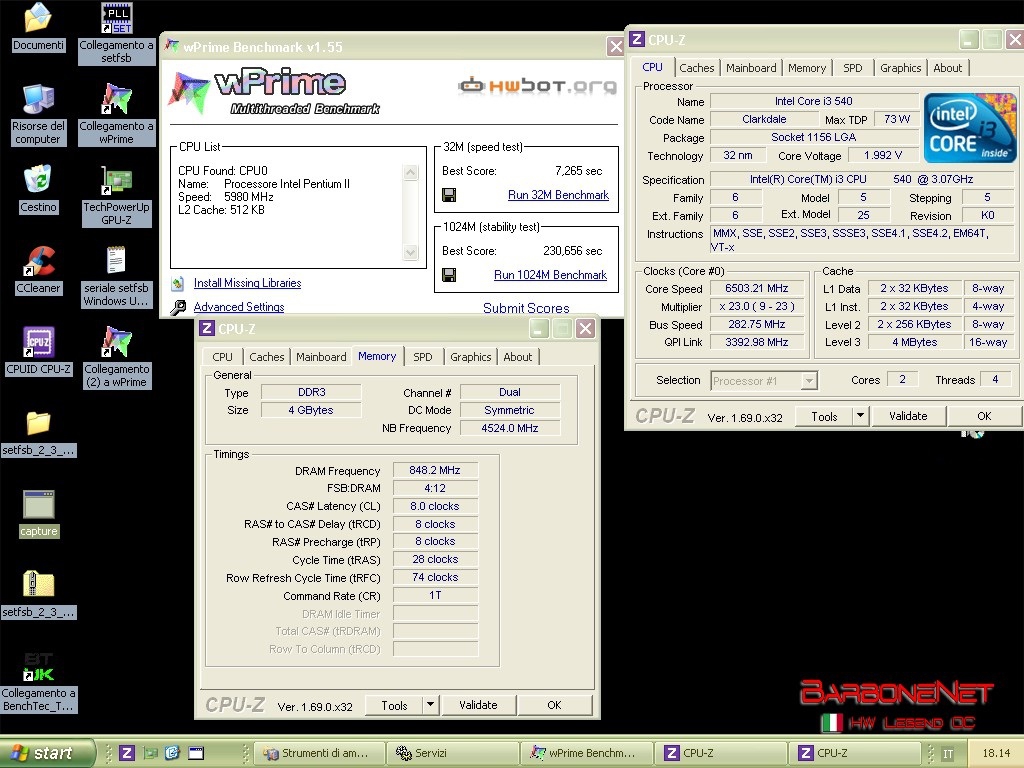Screen dimensions: 1024x768
Task: Open Mainboard tab in lower CPU-Z window
Action: point(321,357)
